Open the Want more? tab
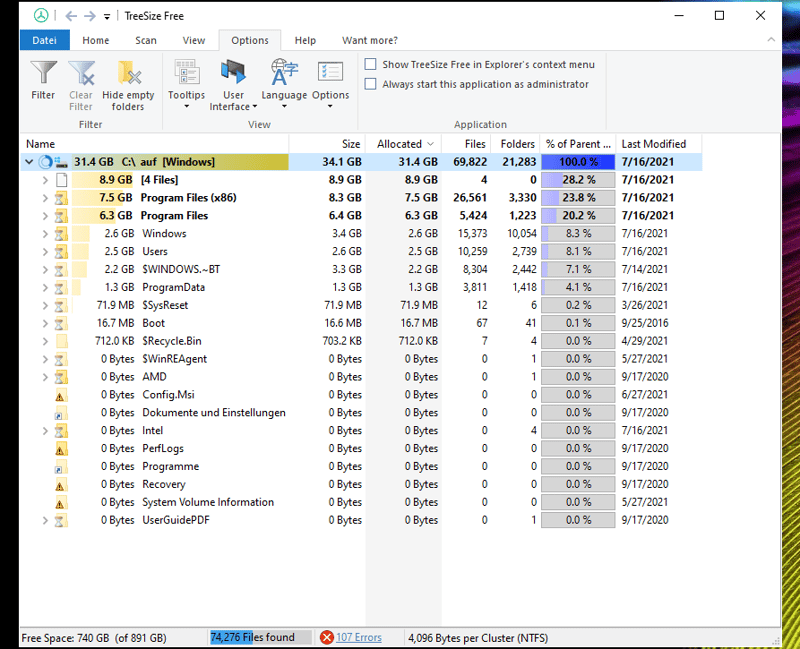The width and height of the screenshot is (800, 649). click(370, 40)
